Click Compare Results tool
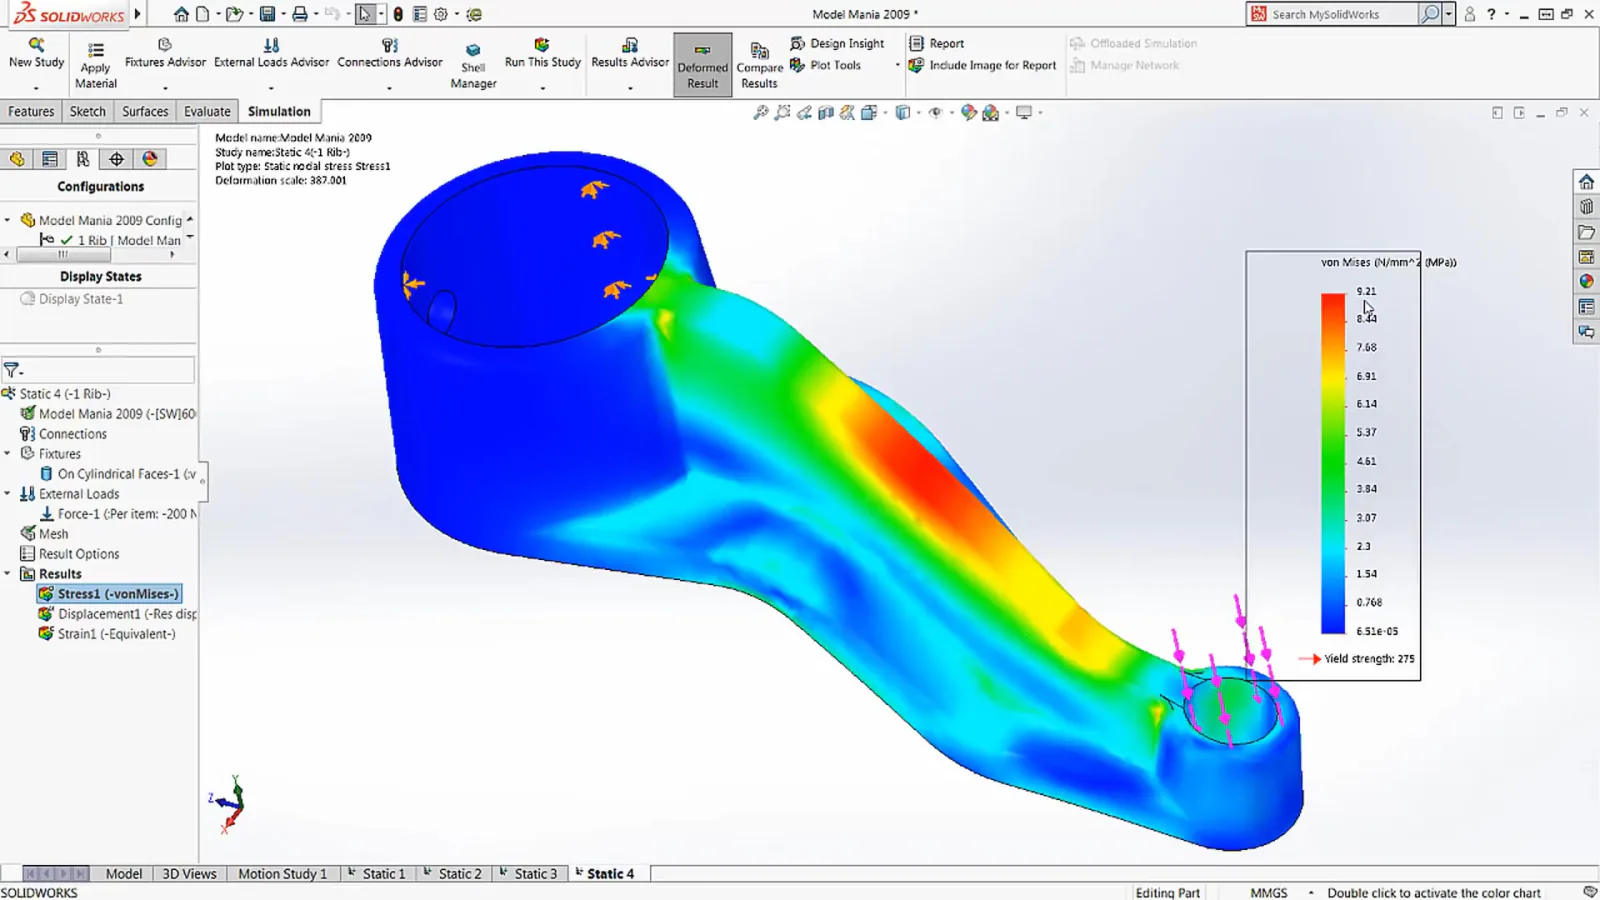The image size is (1600, 900). pos(760,66)
